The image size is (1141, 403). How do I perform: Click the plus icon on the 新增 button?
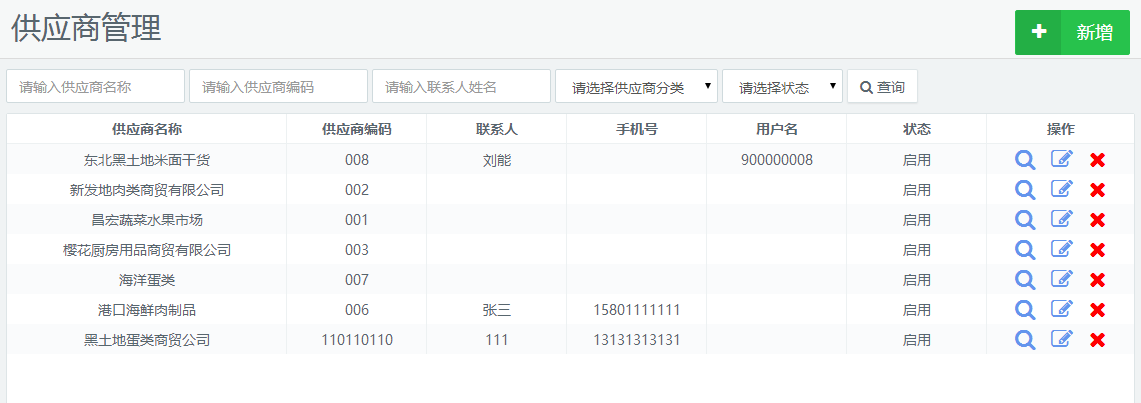click(x=1039, y=32)
